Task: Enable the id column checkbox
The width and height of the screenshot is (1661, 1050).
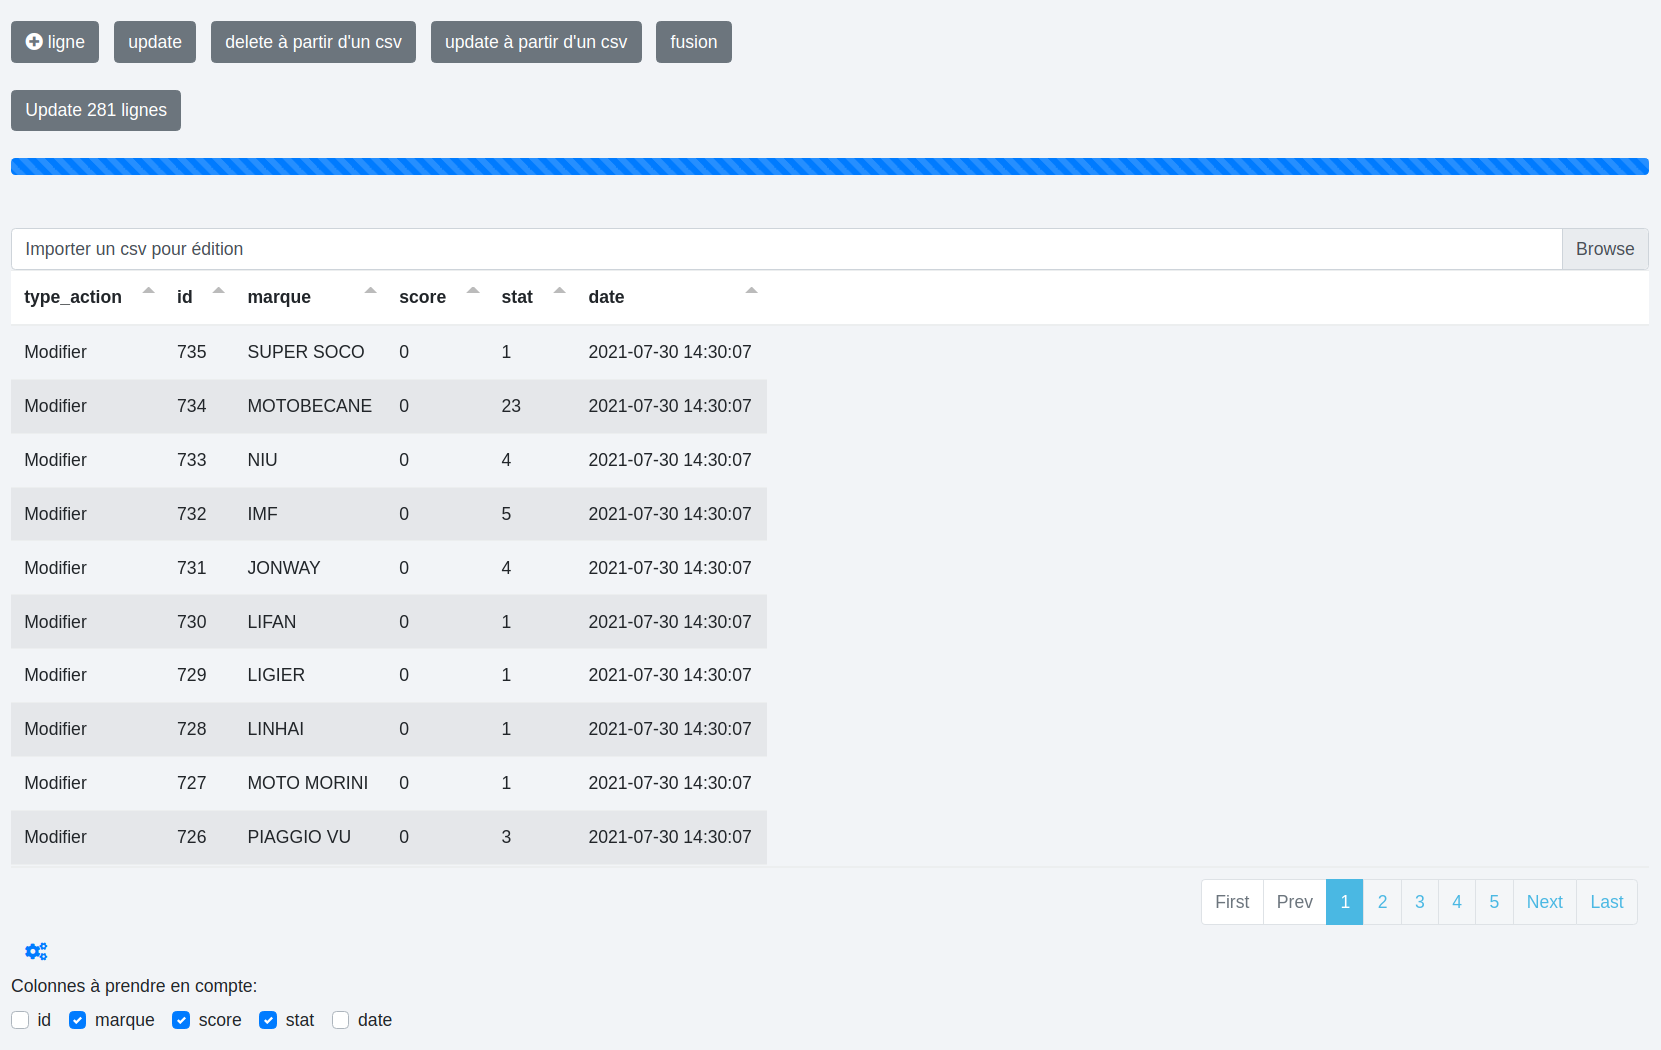Action: tap(20, 1020)
